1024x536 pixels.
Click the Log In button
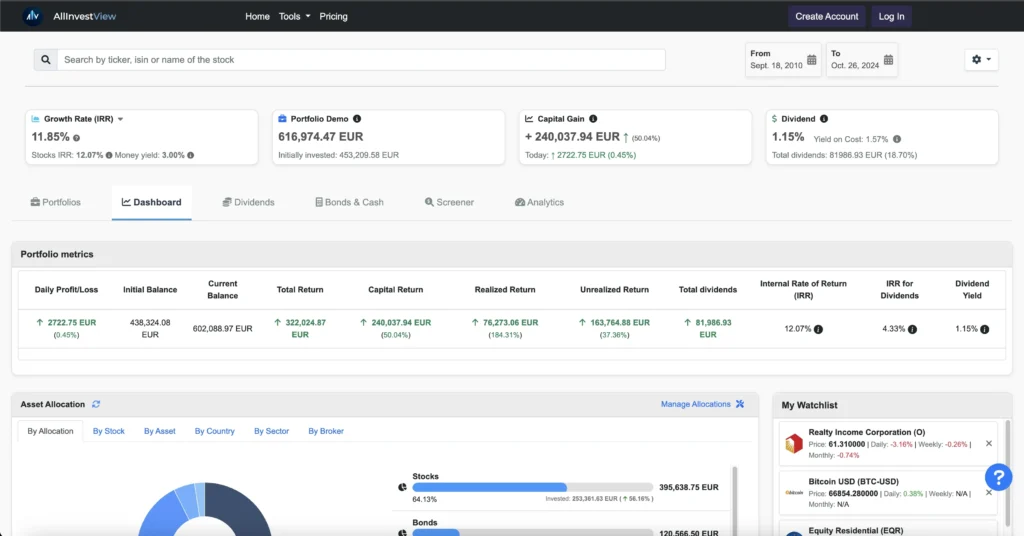point(891,16)
